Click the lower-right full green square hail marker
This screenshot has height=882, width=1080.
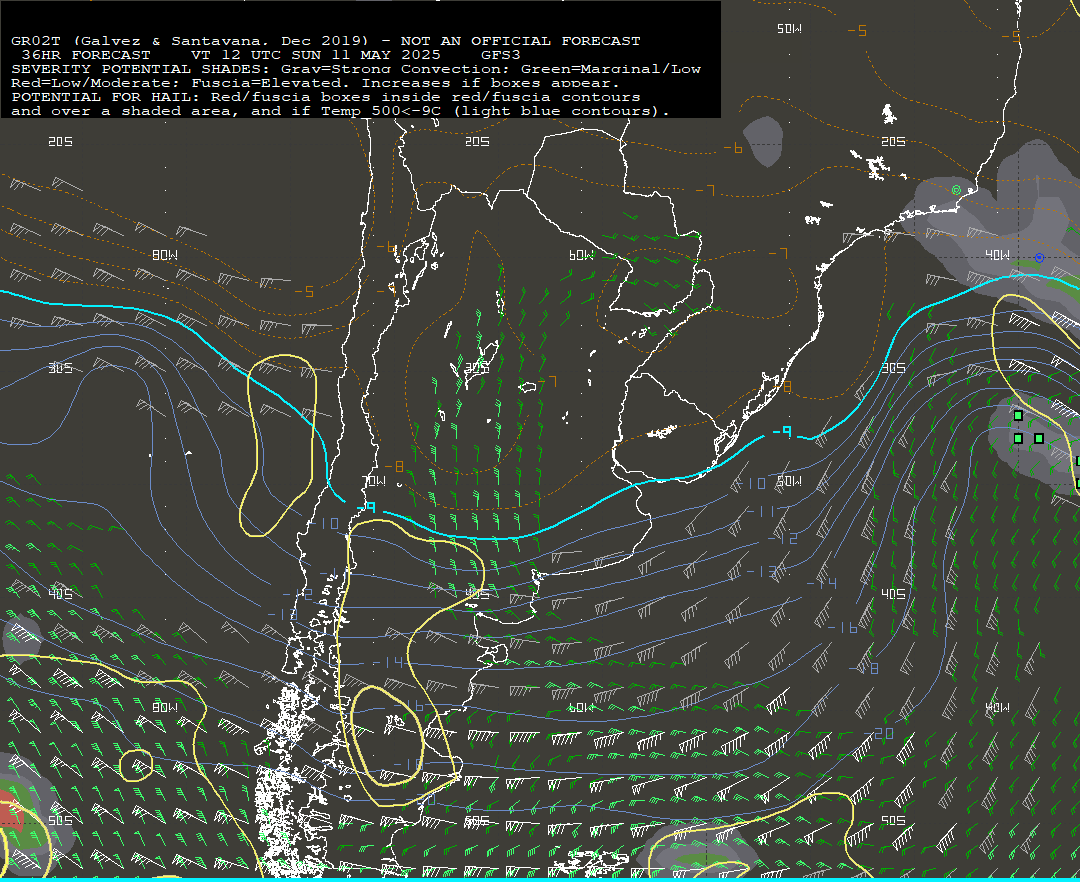click(x=1039, y=439)
